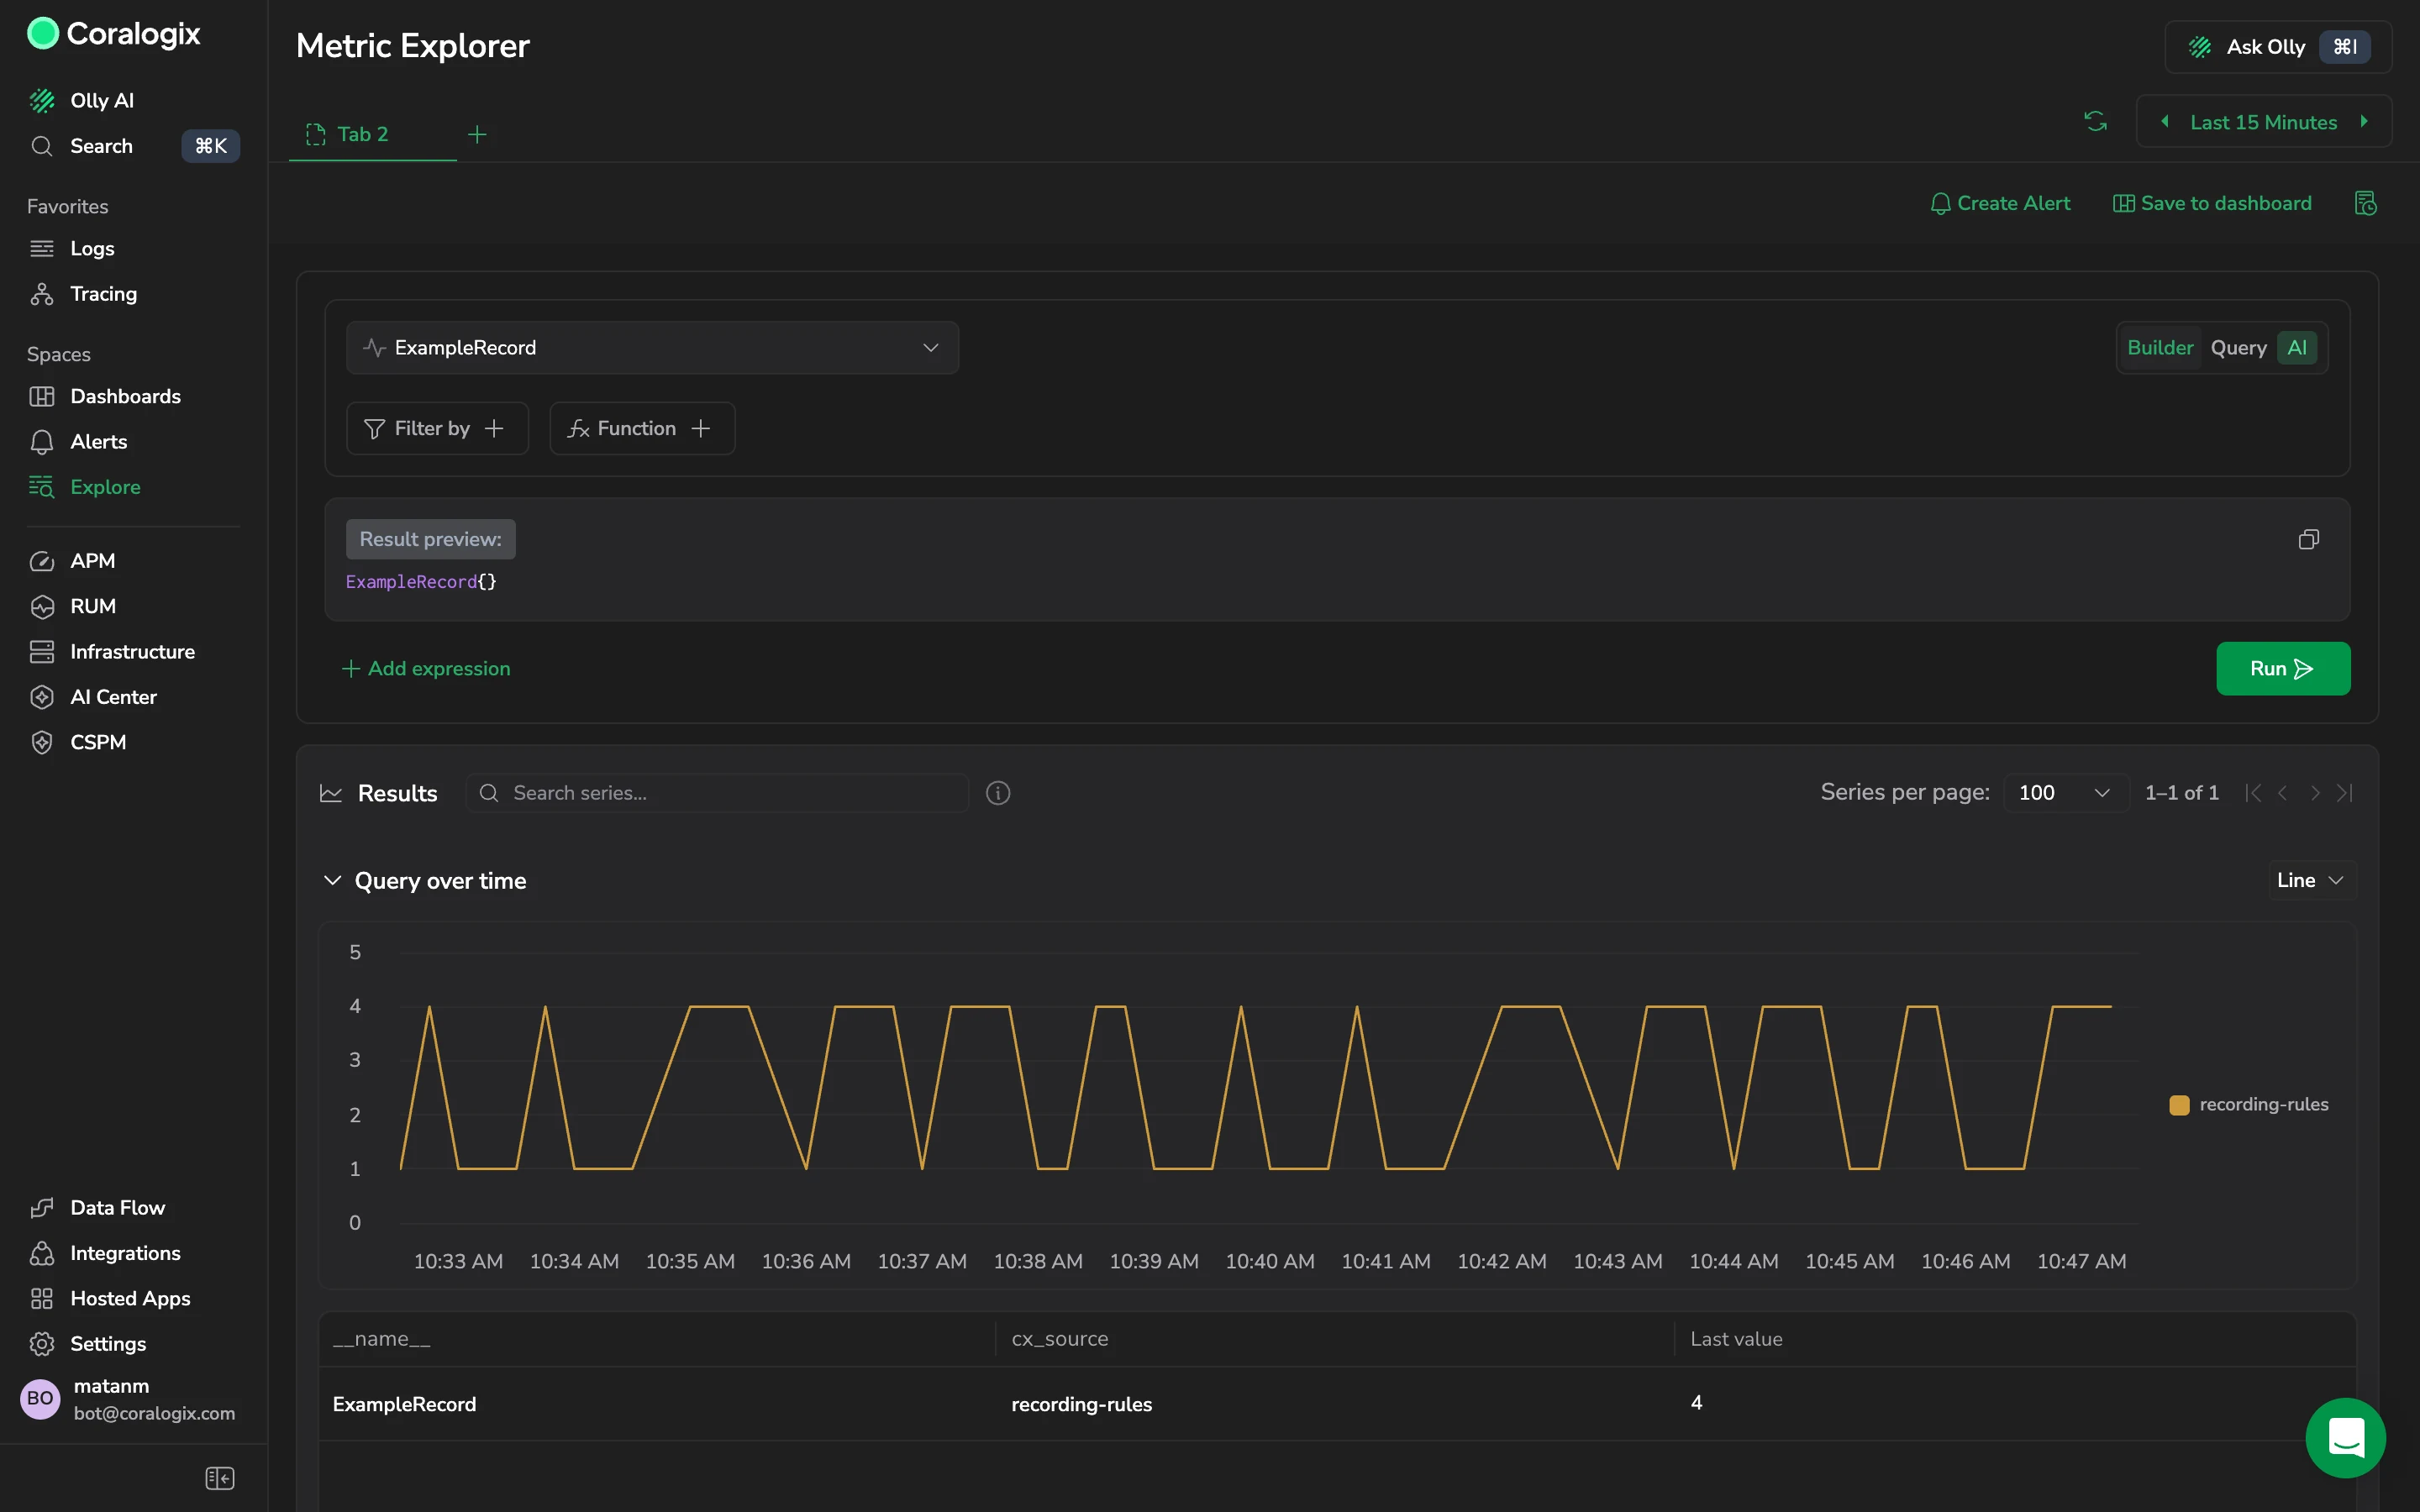This screenshot has width=2420, height=1512.
Task: Open Settings from sidebar
Action: pos(108,1343)
